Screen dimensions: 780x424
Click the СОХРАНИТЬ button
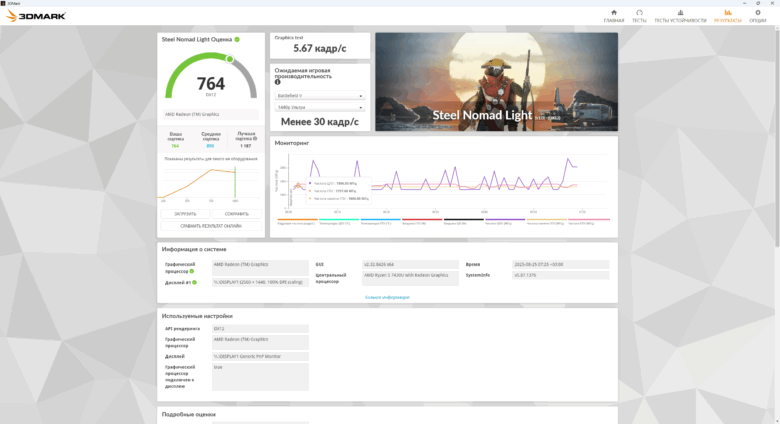point(236,214)
